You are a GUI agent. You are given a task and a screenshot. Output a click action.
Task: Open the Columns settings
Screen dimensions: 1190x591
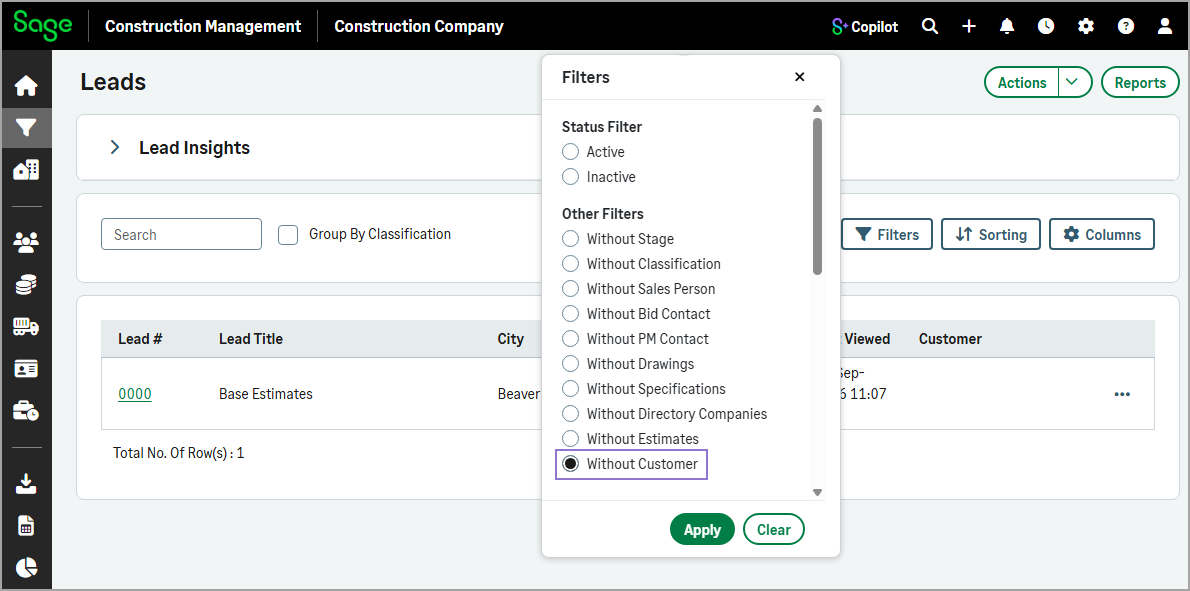[1102, 234]
